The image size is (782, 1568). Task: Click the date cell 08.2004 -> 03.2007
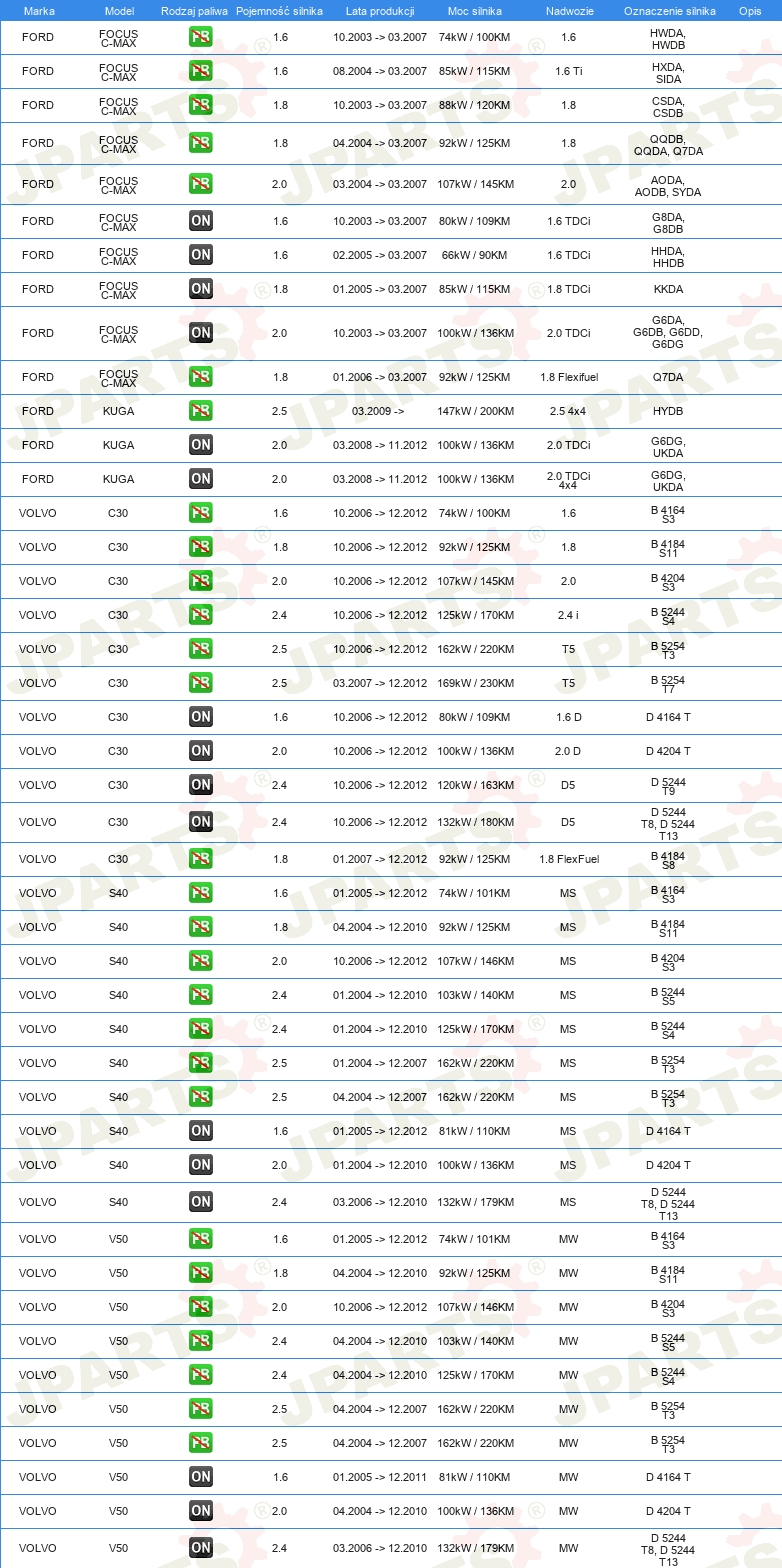(x=380, y=72)
